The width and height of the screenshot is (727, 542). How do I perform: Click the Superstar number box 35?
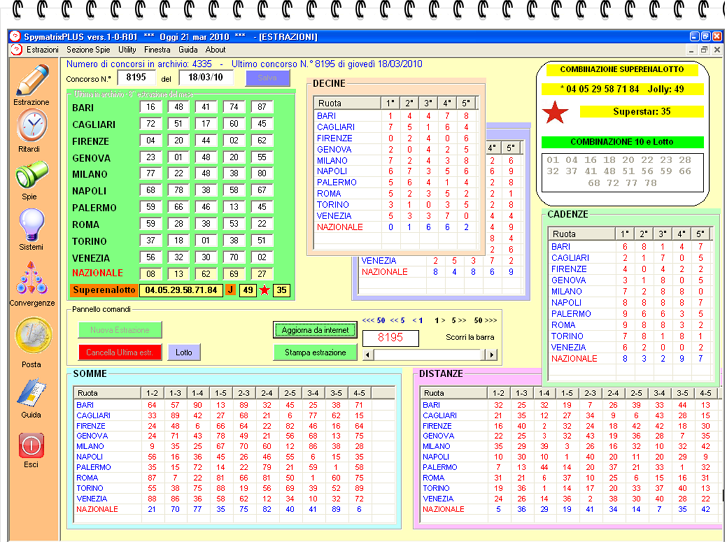click(x=281, y=290)
